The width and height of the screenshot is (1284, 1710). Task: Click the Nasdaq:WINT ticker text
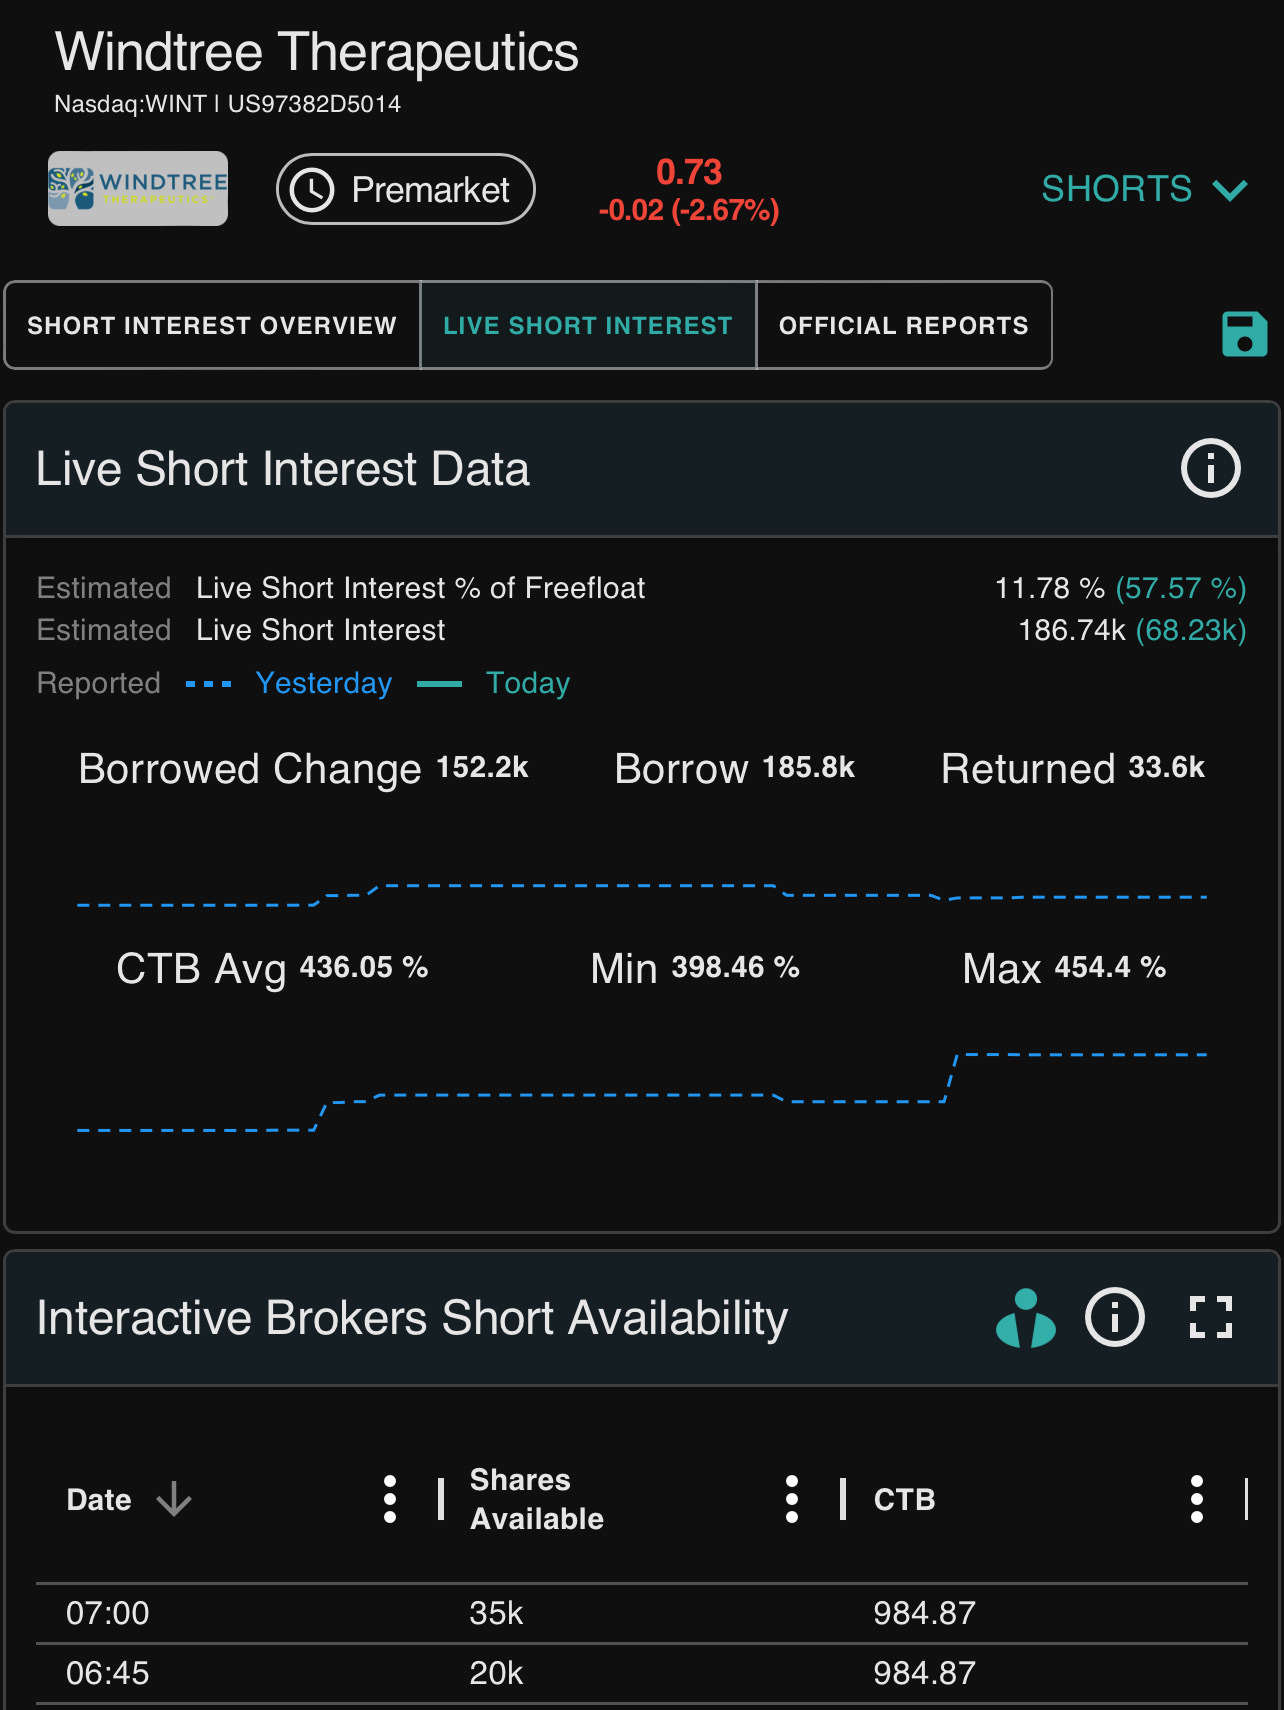pos(130,104)
